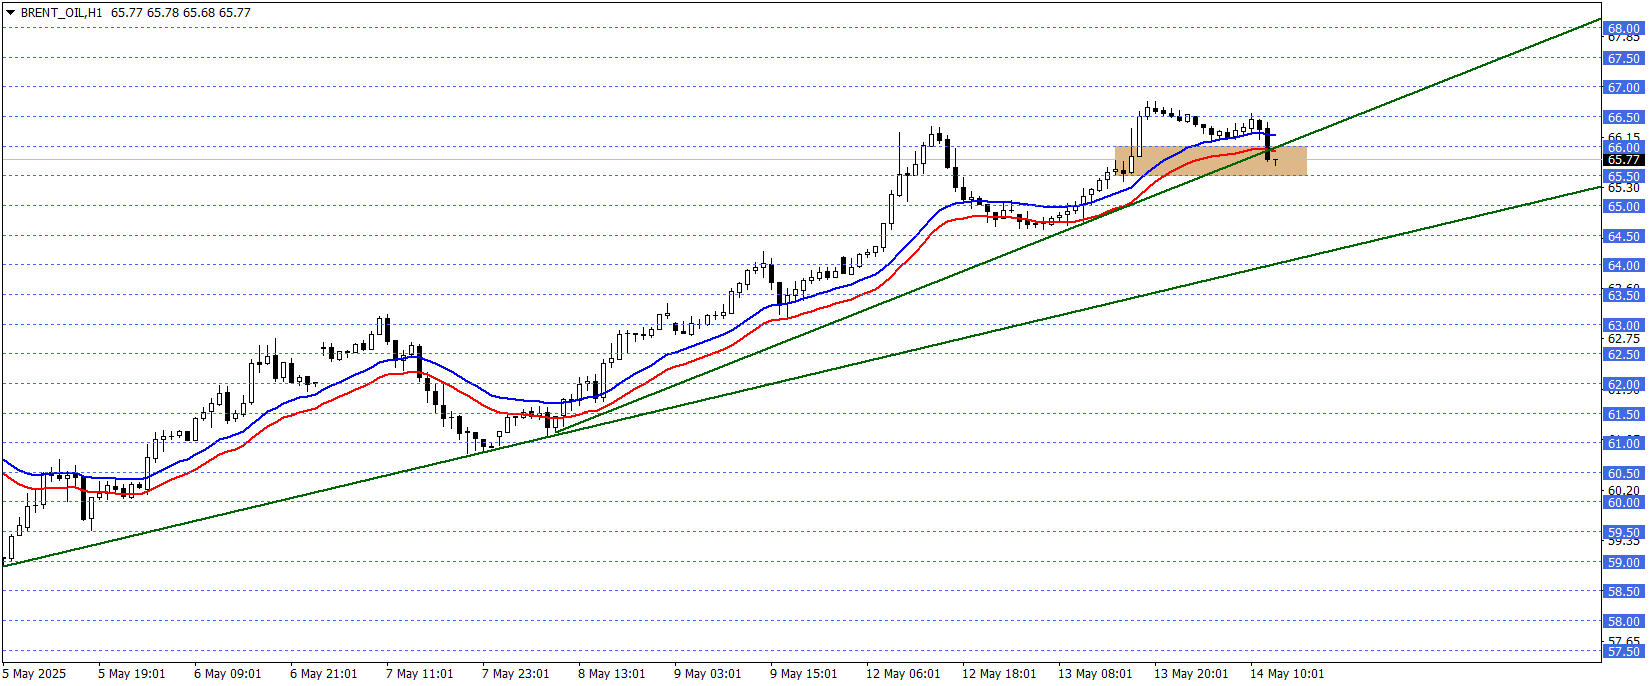The image size is (1651, 686).
Task: Click the 14 May 10:01 time label
Action: (x=1287, y=674)
